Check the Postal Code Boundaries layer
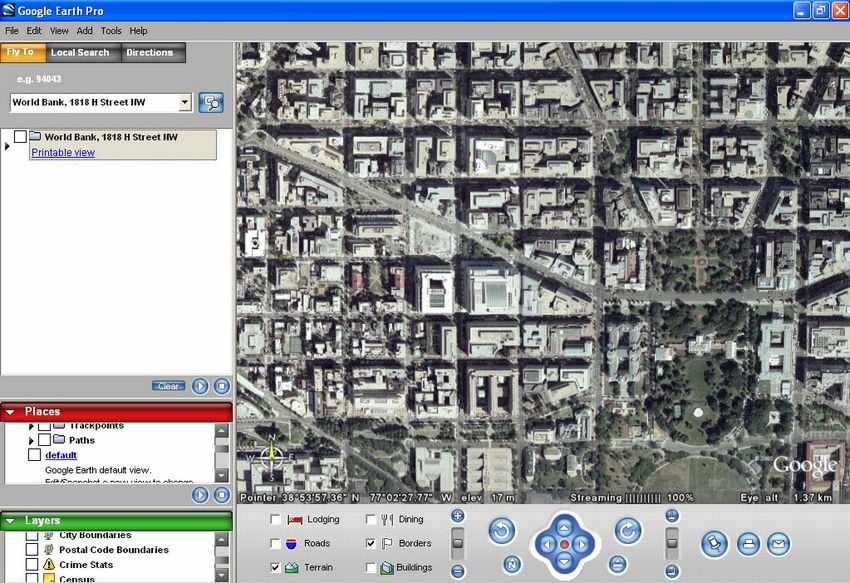Image resolution: width=850 pixels, height=583 pixels. tap(32, 549)
